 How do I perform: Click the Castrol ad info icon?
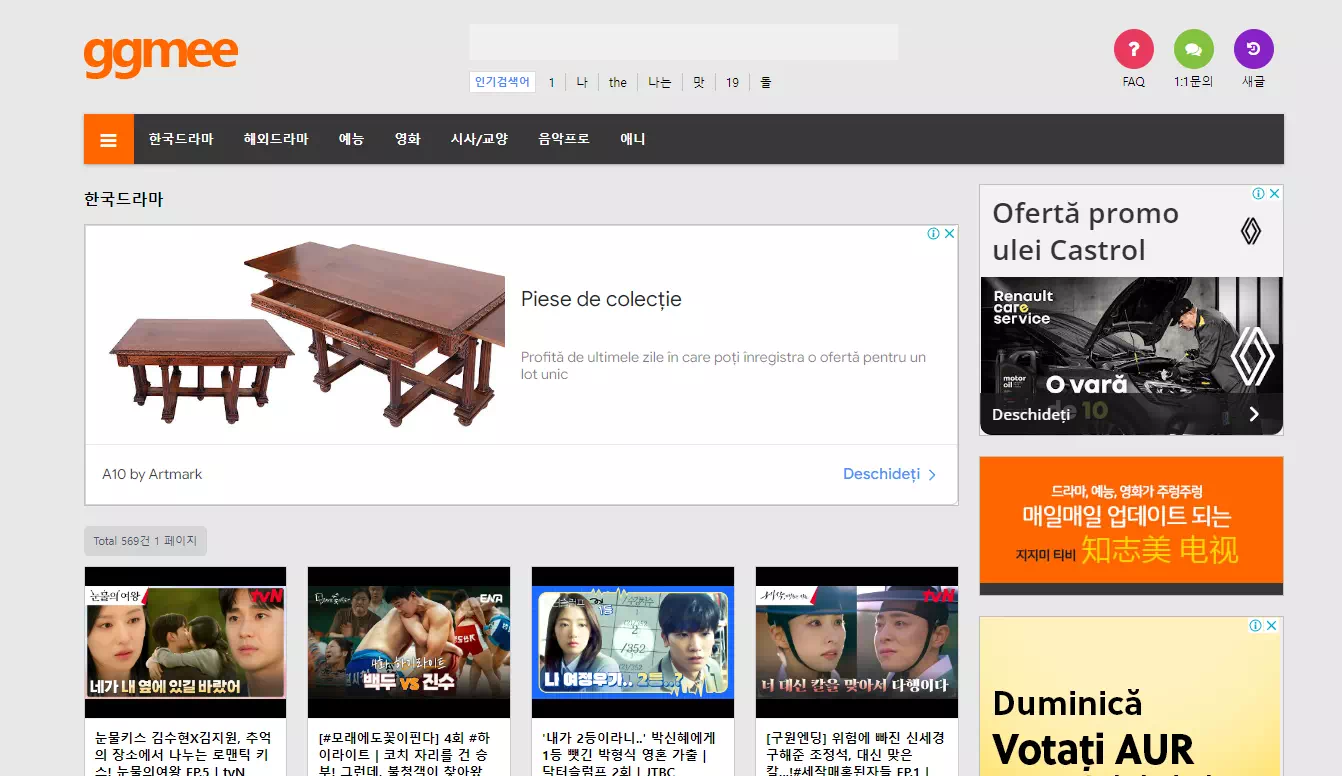(1259, 194)
